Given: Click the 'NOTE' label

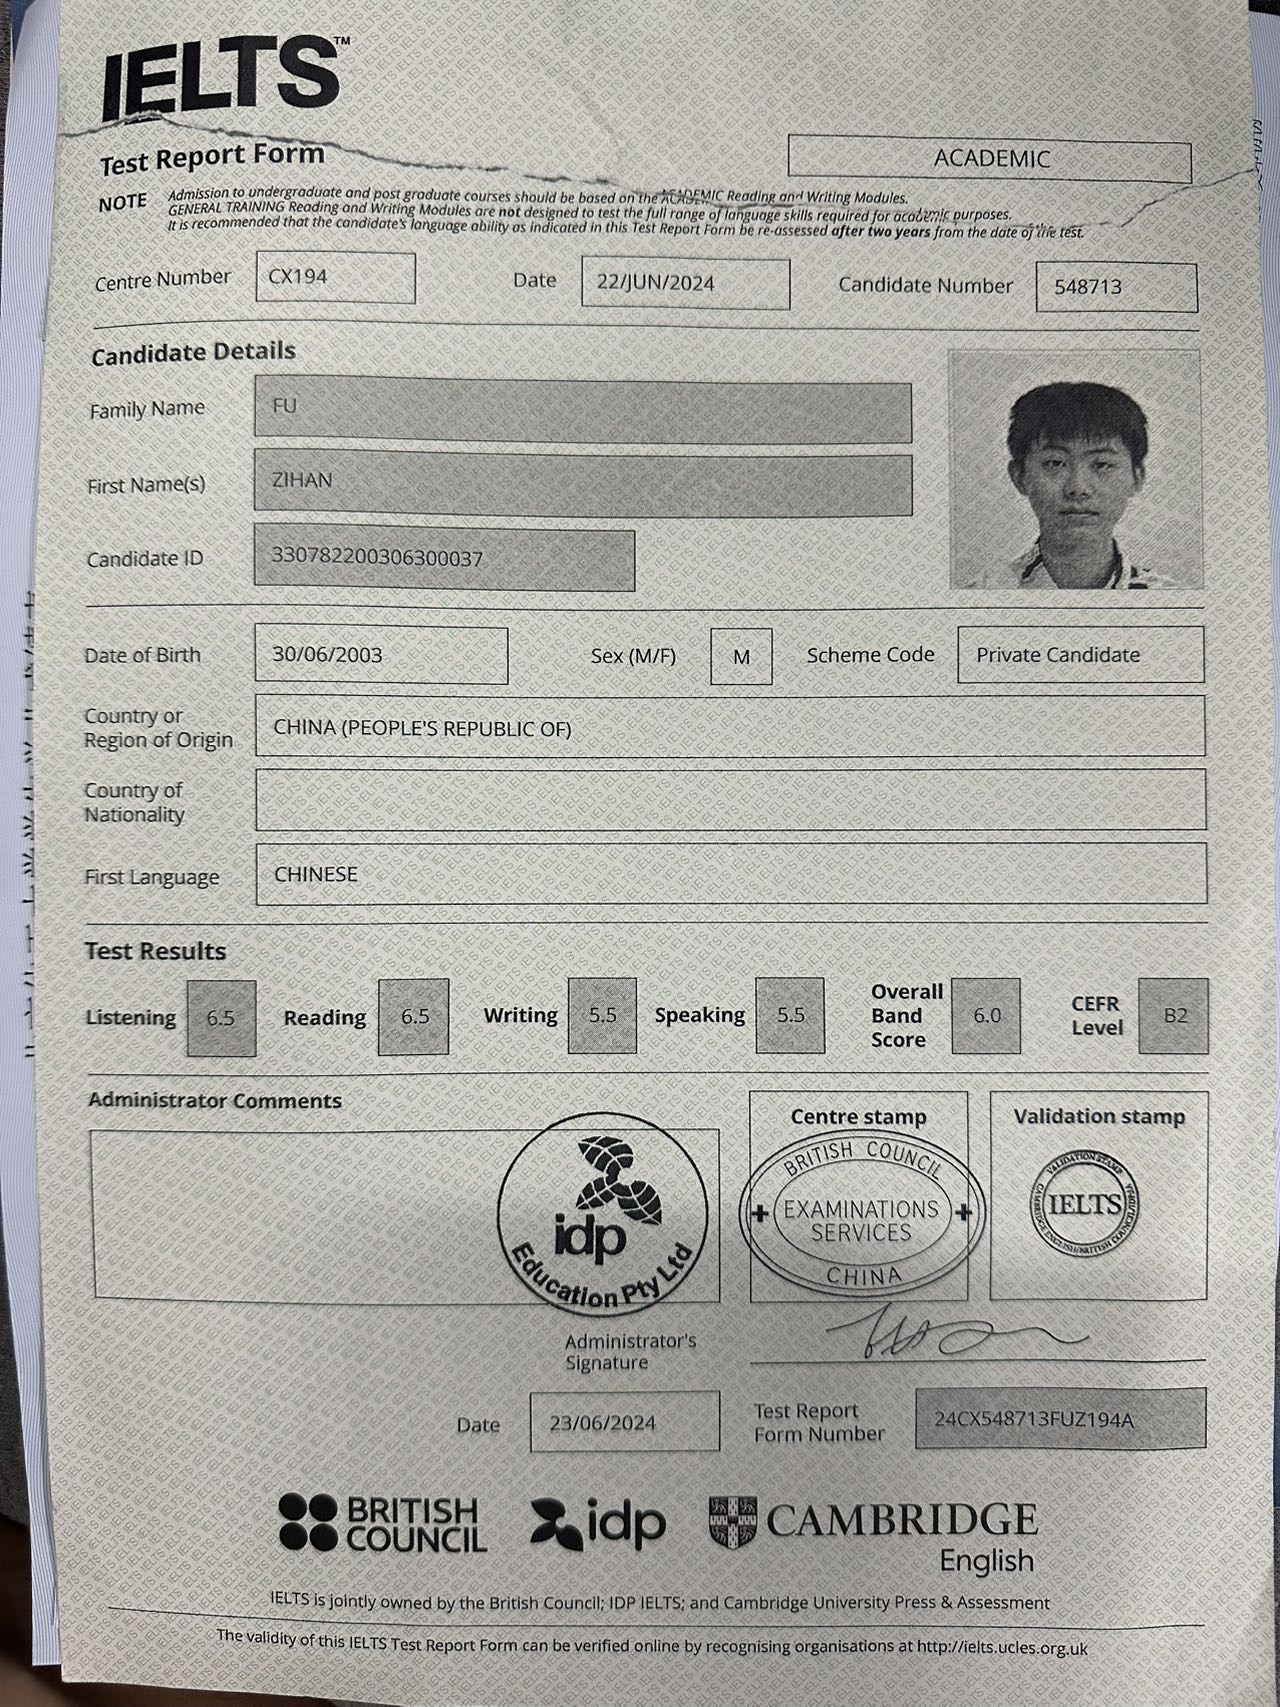Looking at the screenshot, I should click(122, 203).
